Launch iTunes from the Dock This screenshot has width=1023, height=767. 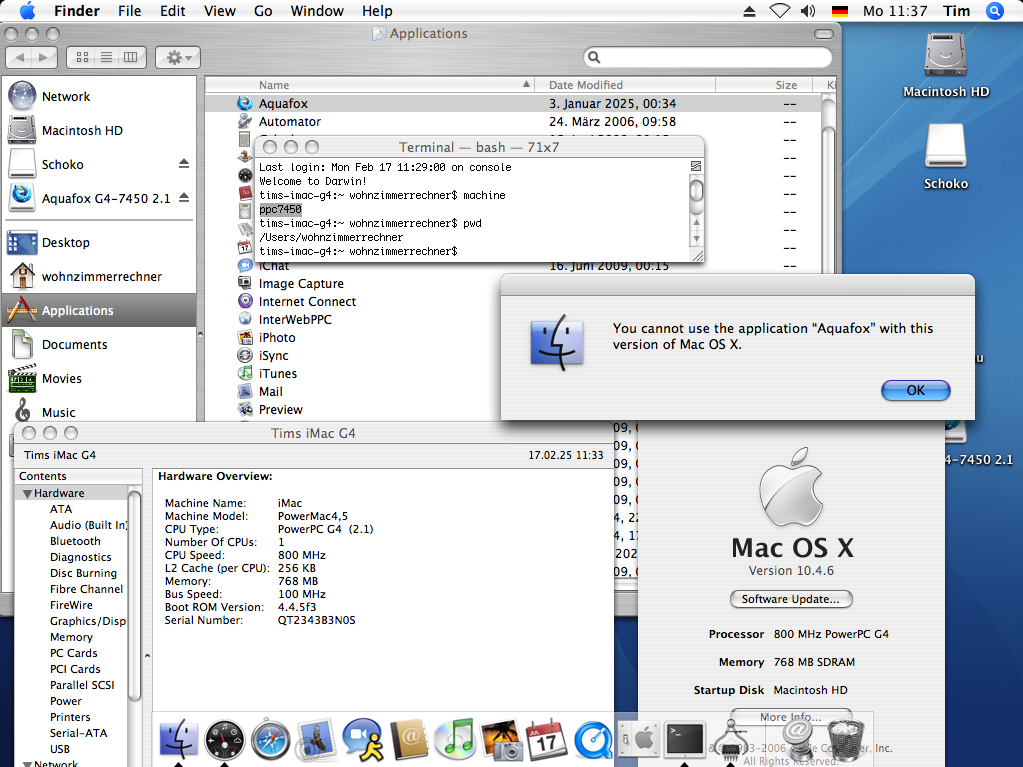coord(455,740)
